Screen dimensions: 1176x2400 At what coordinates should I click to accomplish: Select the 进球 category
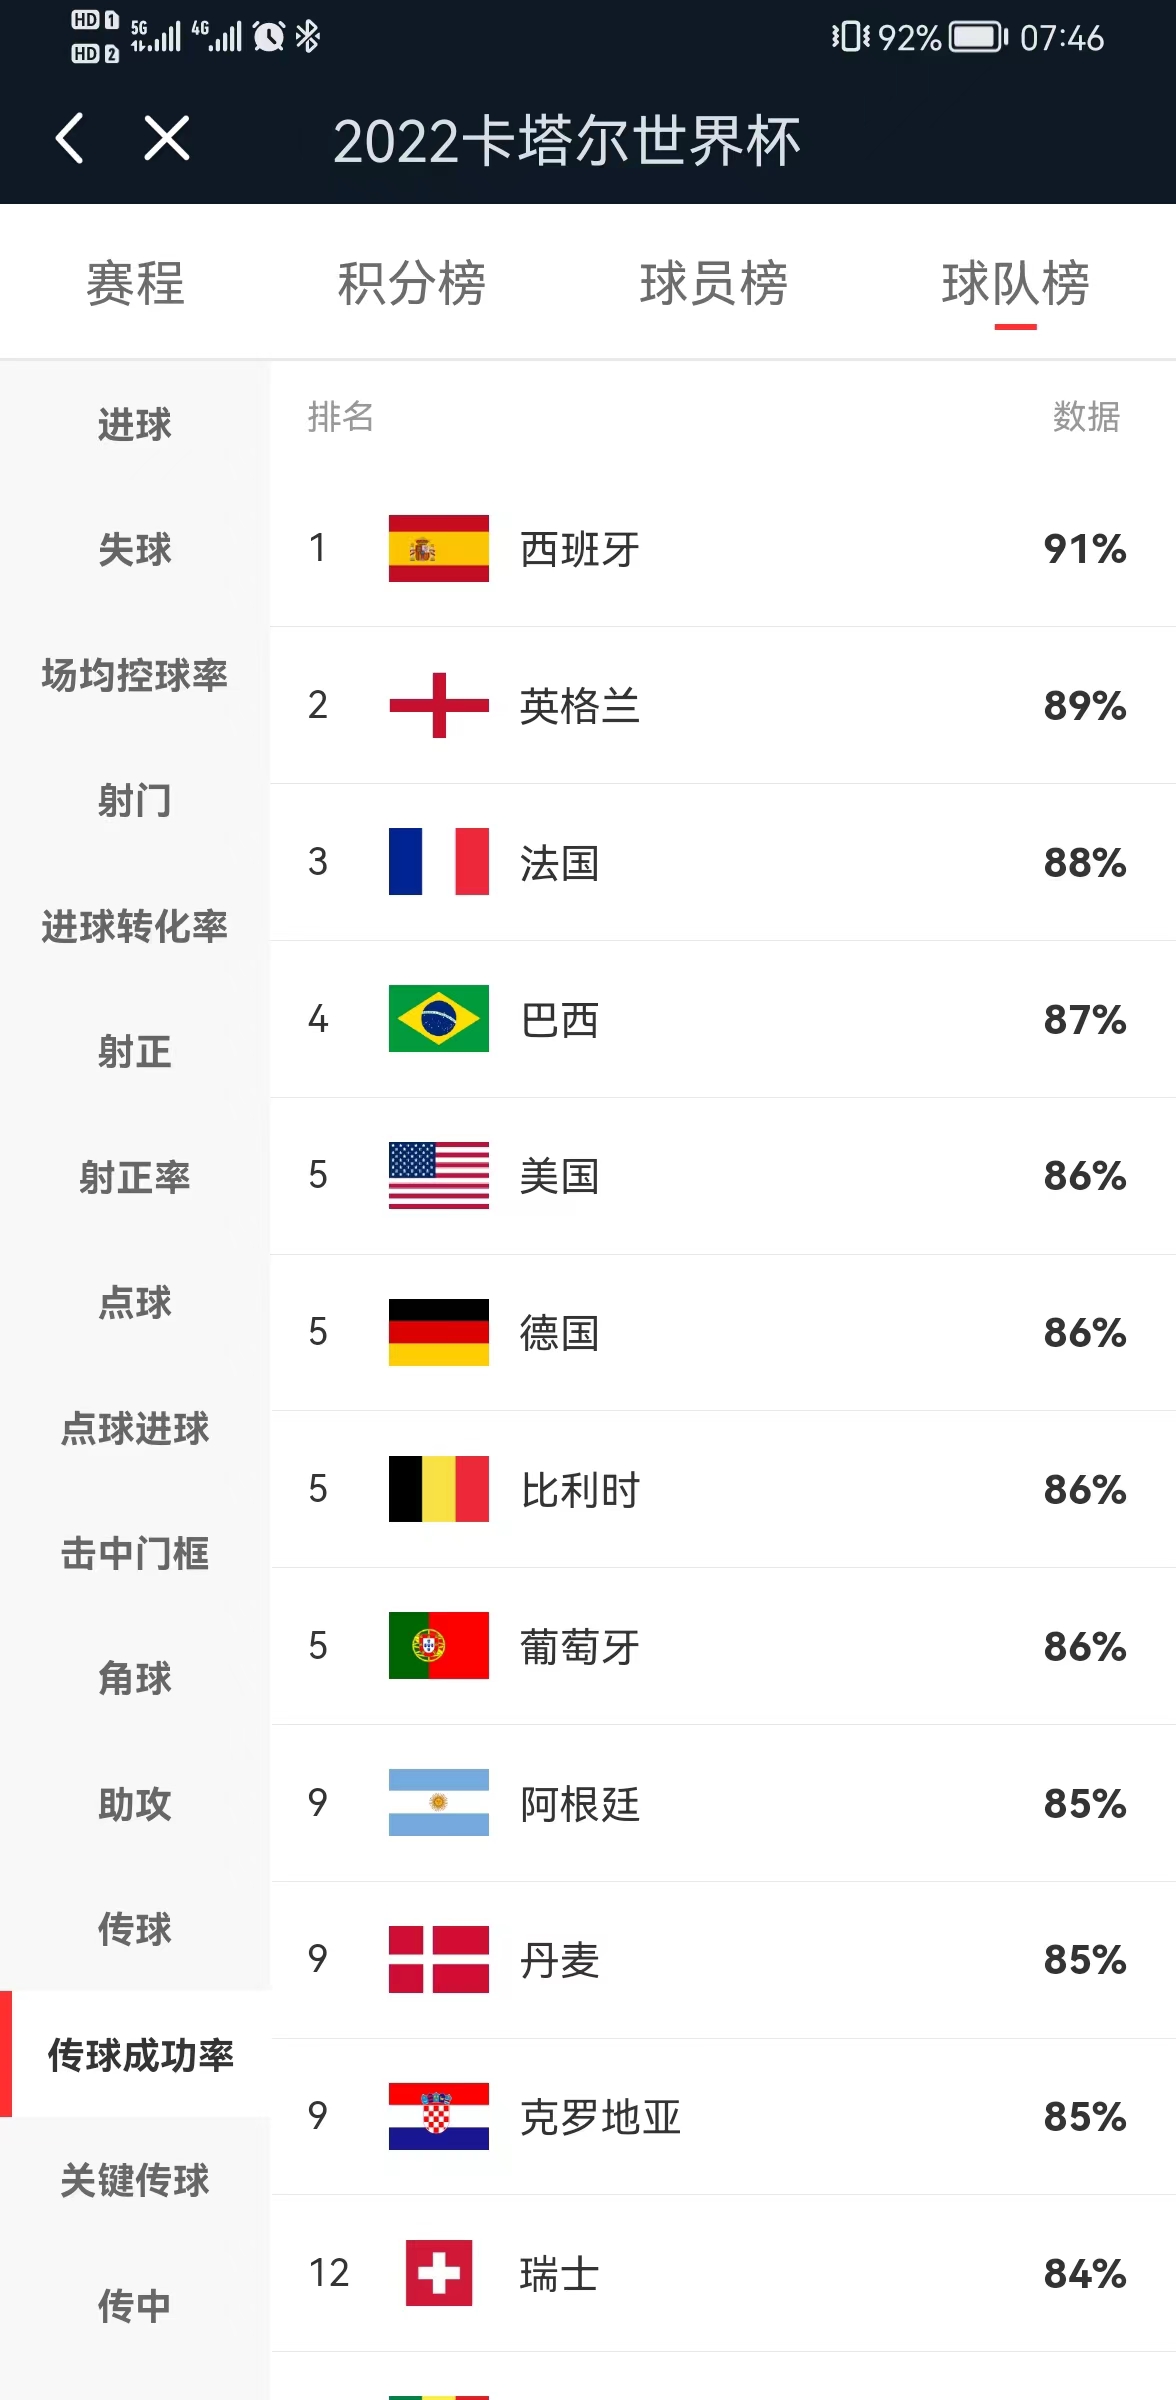click(135, 424)
